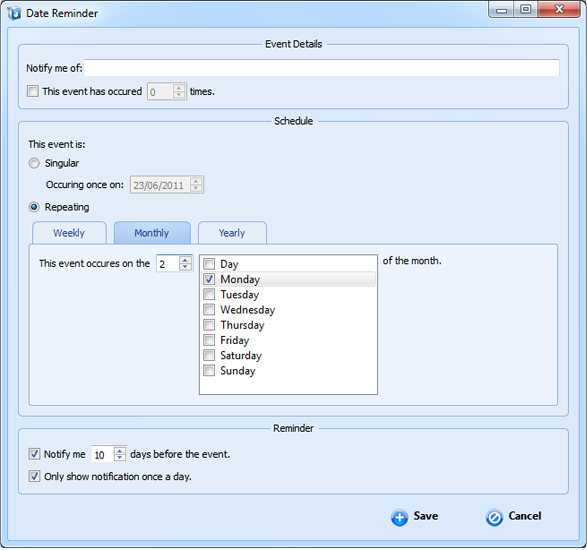Decrease the day-of-month number spinner down arrow
This screenshot has width=587, height=550.
pyautogui.click(x=185, y=267)
